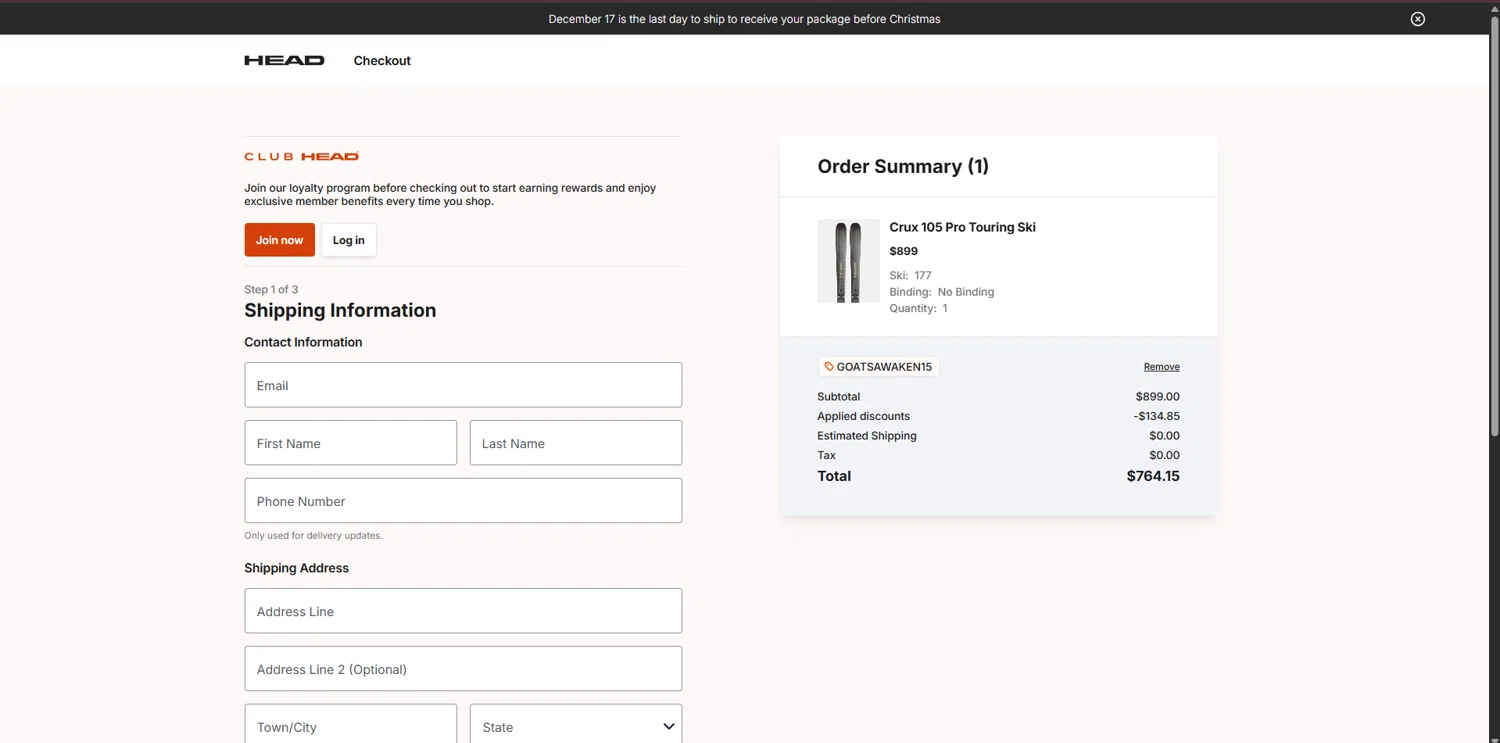Remove the GOATSAWAKEN15 promo code

click(1161, 367)
